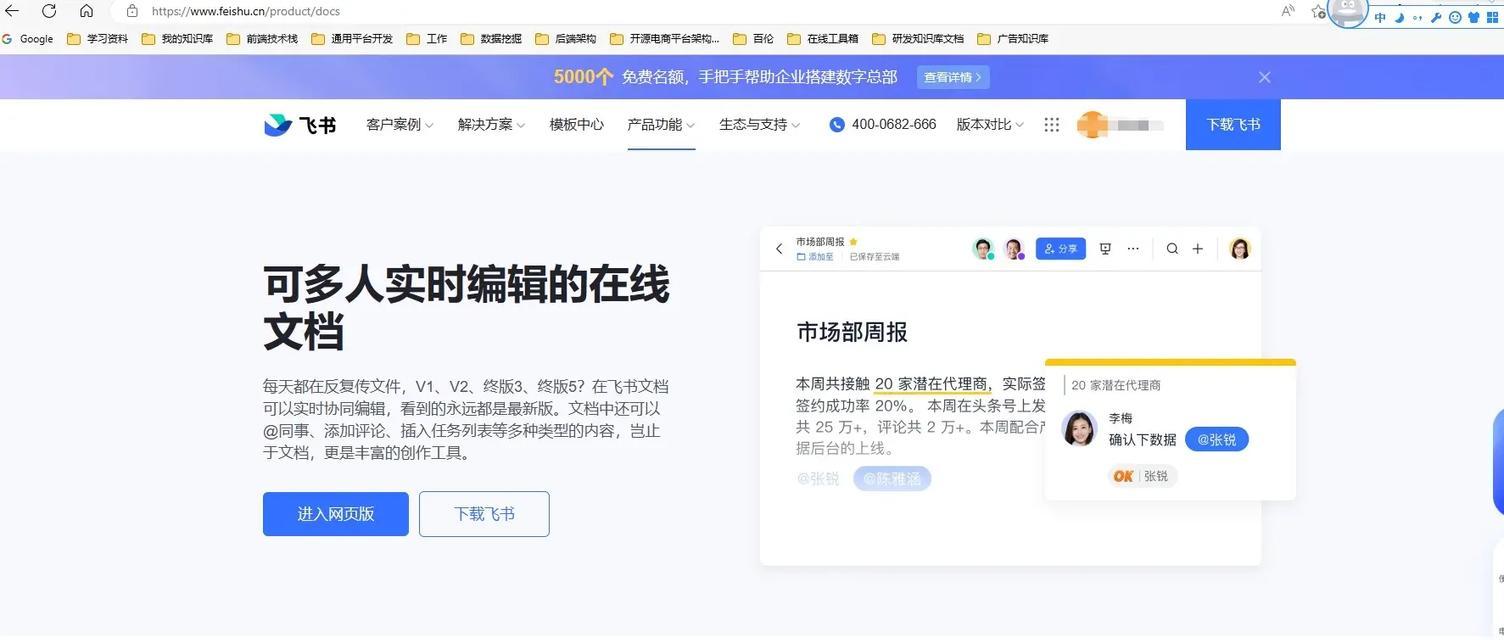Click the shirt skin icon in input toolbar
Viewport: 1504px width, 640px height.
coord(1473,17)
